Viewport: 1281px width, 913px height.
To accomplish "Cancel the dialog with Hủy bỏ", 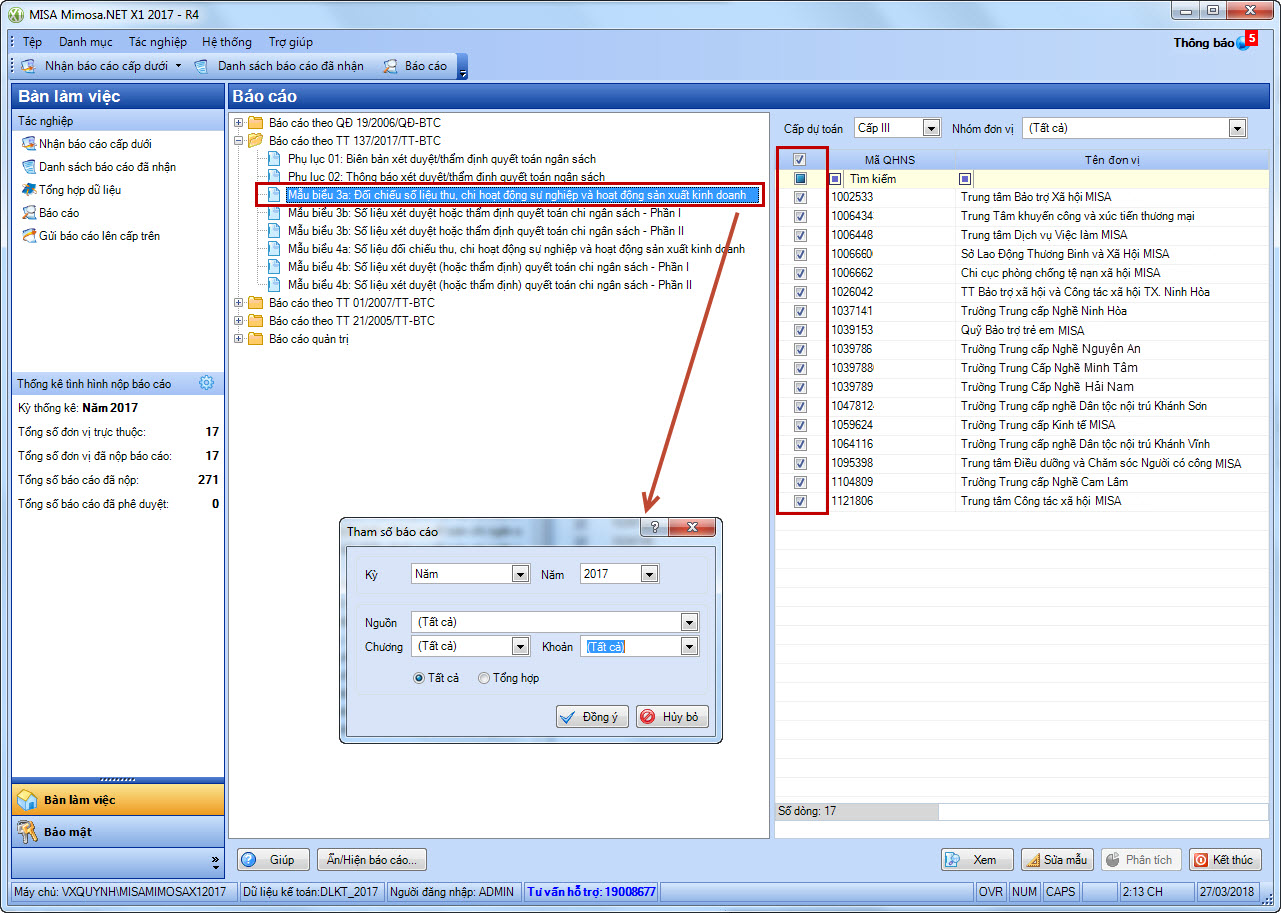I will (672, 717).
